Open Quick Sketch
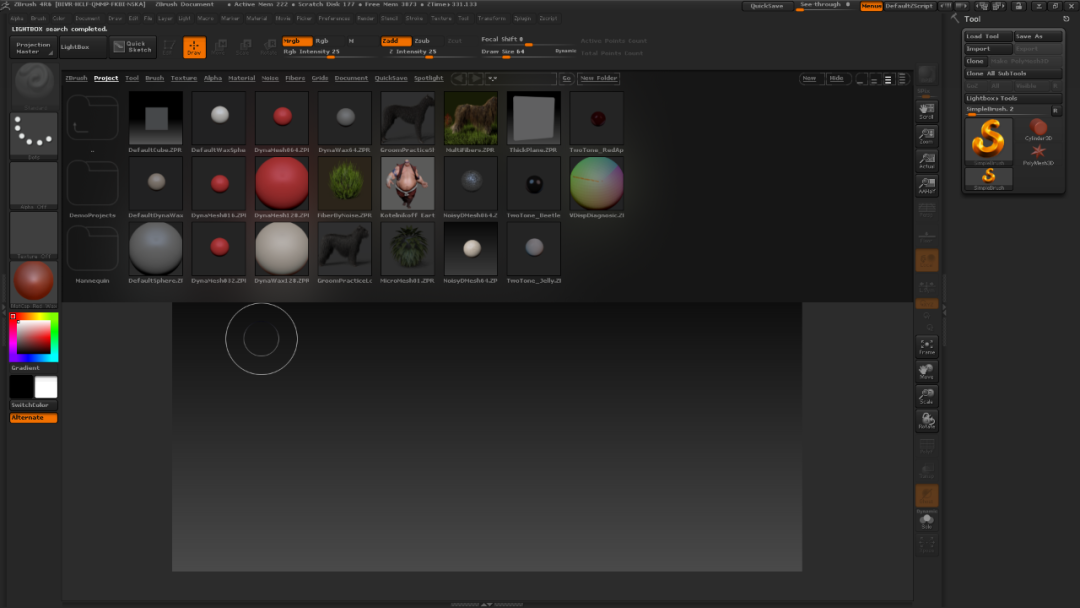Screen dimensions: 1080x608 pos(132,47)
